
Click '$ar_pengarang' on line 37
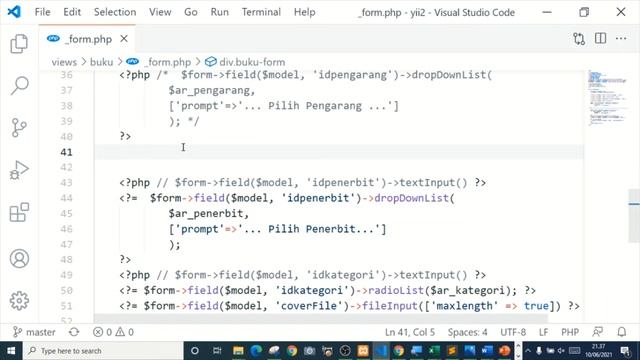209,90
